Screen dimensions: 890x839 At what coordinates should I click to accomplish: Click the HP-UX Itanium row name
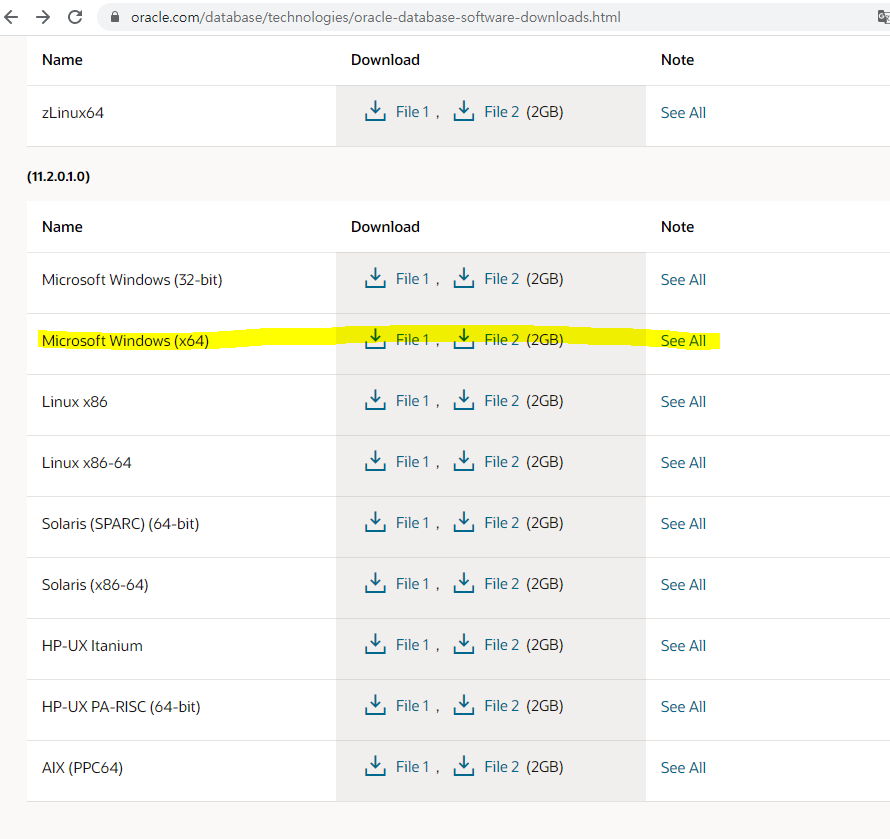[92, 645]
